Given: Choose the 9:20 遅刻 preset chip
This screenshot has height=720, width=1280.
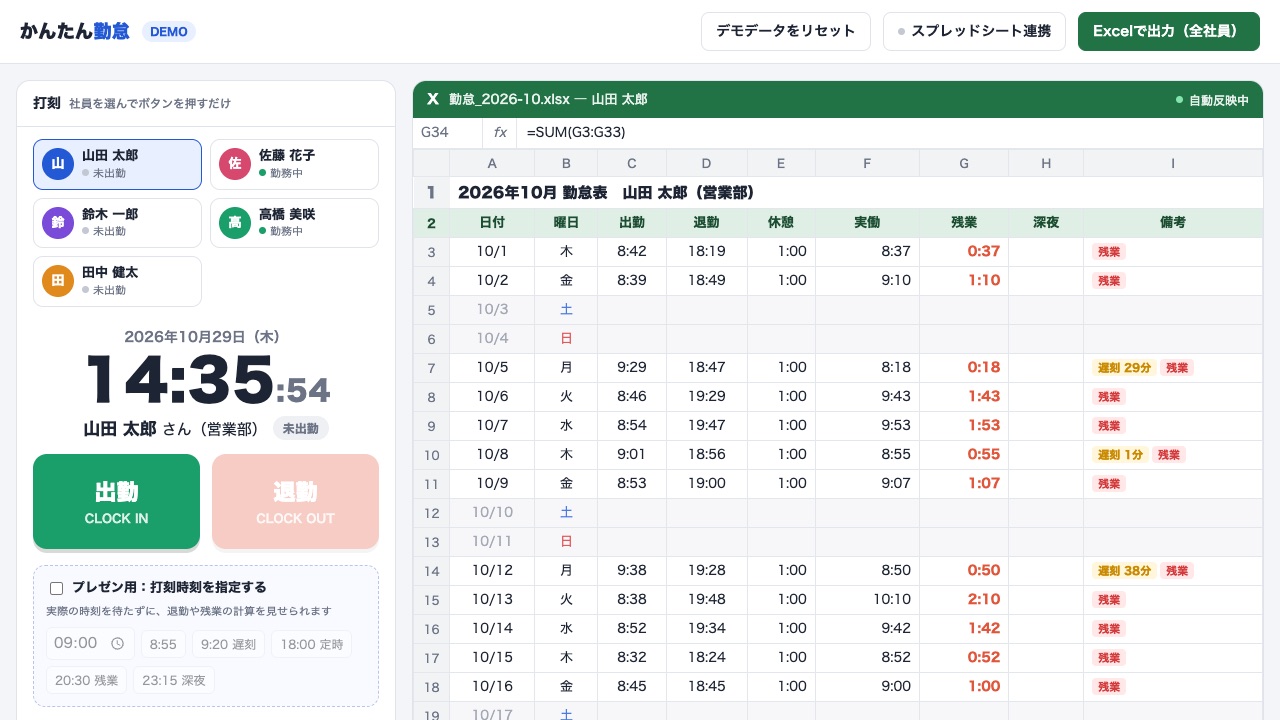Looking at the screenshot, I should 228,644.
